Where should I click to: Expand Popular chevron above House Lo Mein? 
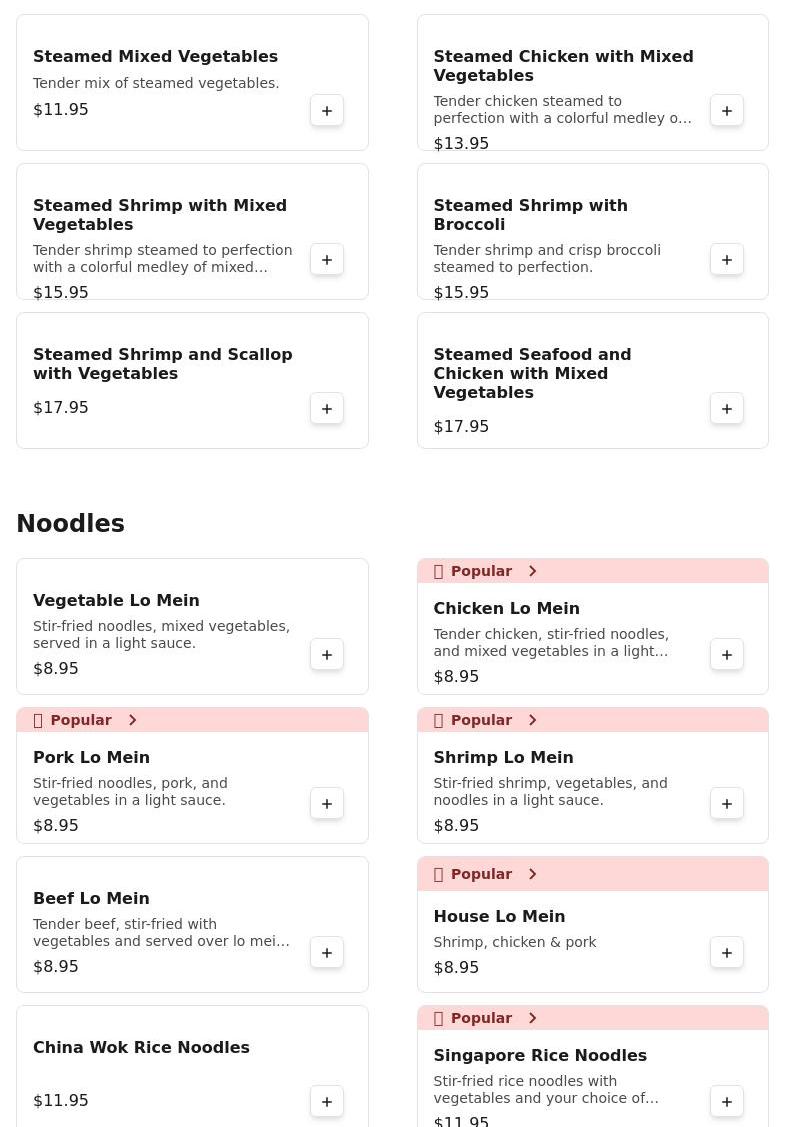pos(533,874)
